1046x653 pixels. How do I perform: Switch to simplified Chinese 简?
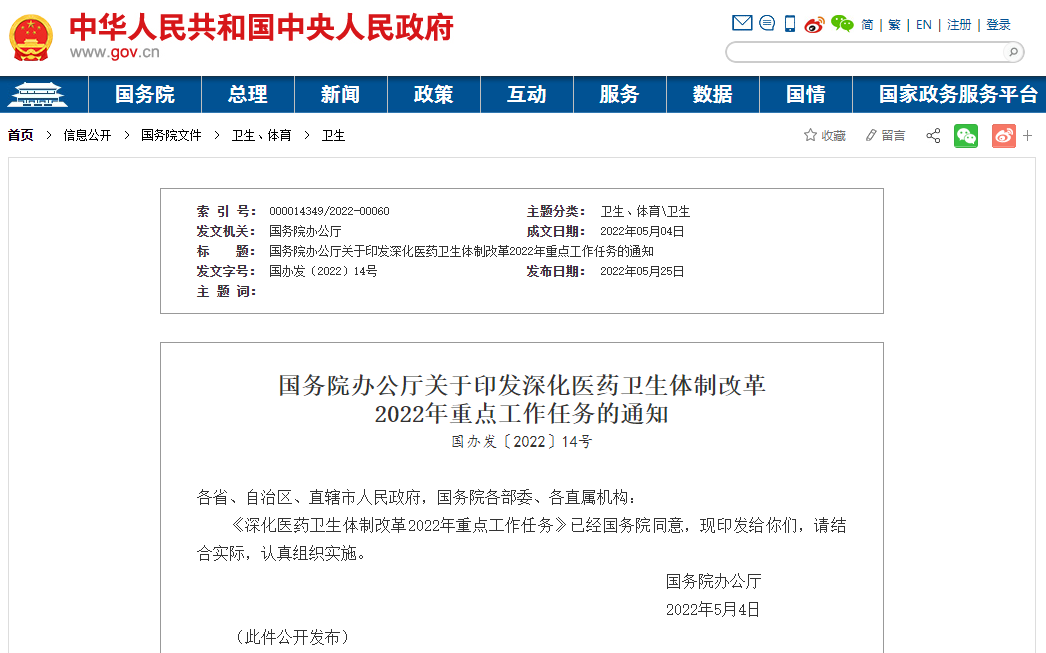[867, 25]
